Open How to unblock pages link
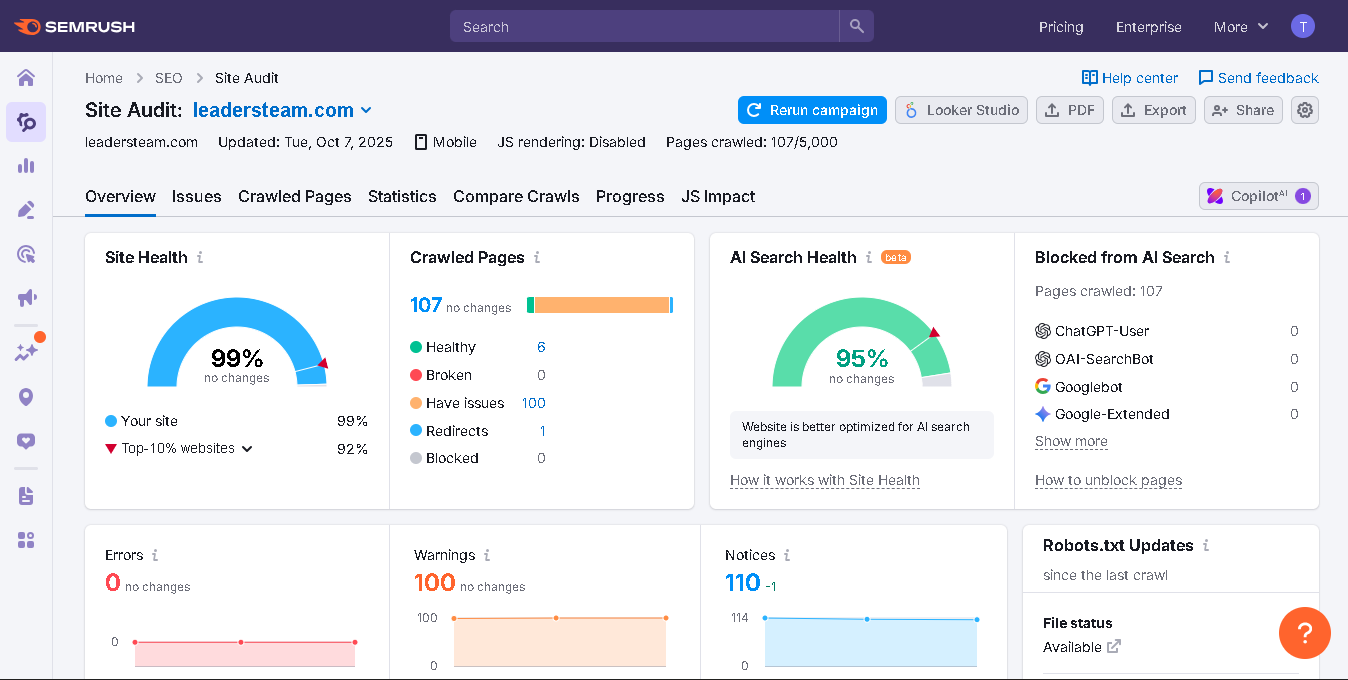This screenshot has width=1348, height=680. click(x=1108, y=480)
